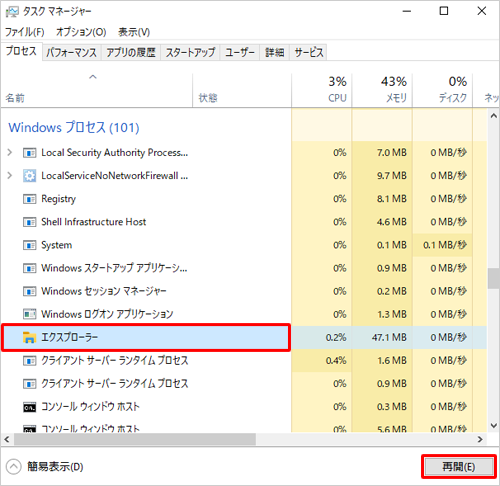Image resolution: width=500 pixels, height=486 pixels.
Task: Sort by the メモリ column header
Action: point(382,90)
